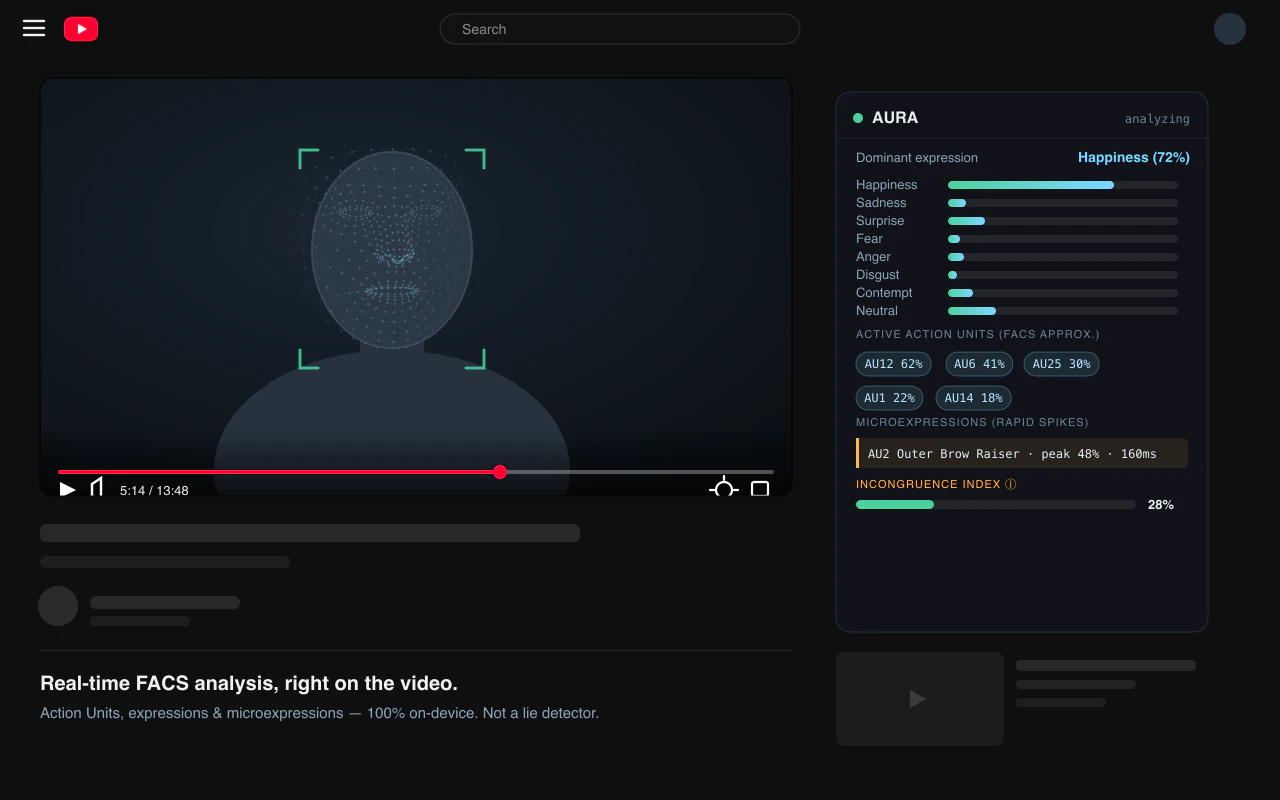Click the 28% incongruence value

(1160, 505)
